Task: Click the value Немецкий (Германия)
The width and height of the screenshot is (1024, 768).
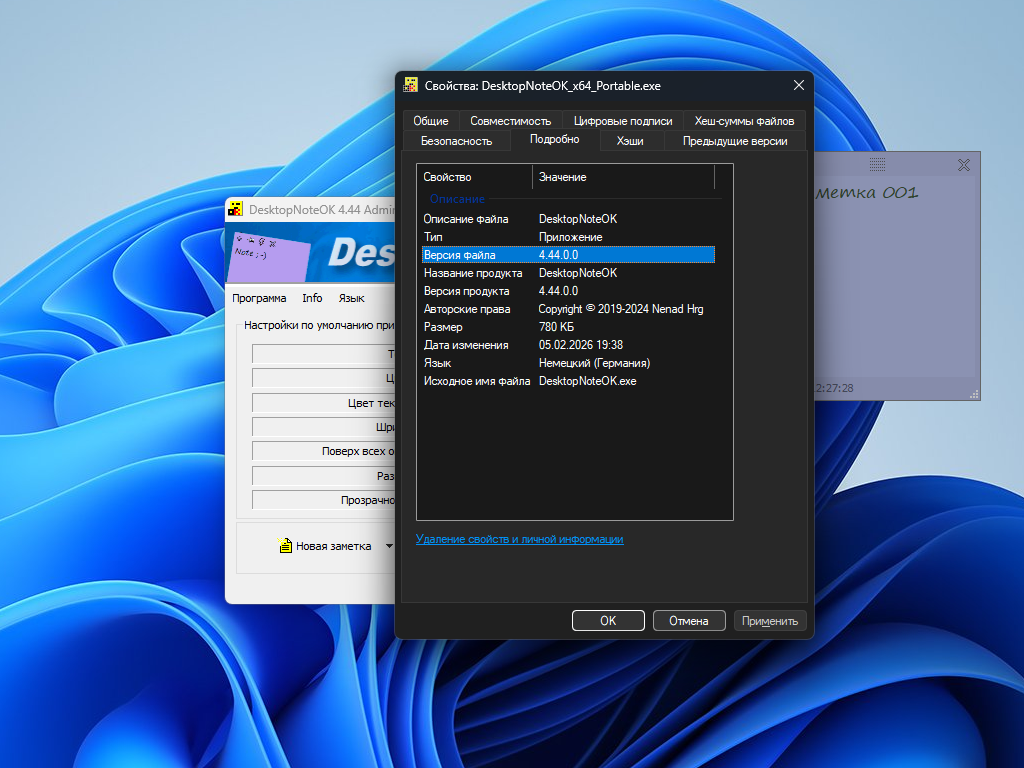Action: [594, 363]
